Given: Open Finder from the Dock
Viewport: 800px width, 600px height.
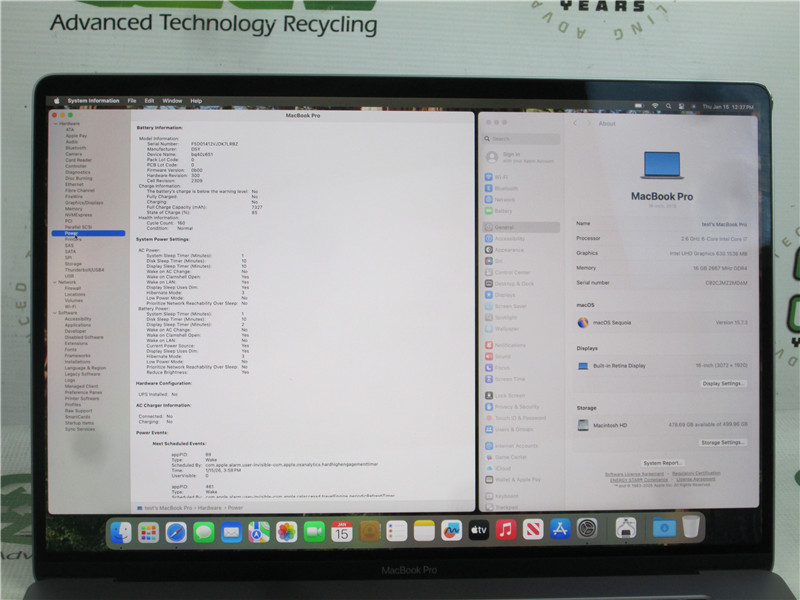Looking at the screenshot, I should [x=121, y=533].
